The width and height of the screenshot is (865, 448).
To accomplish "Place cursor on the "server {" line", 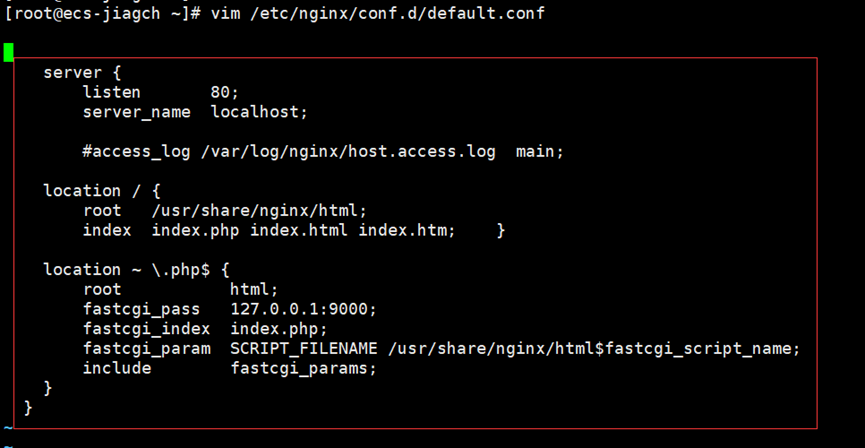I will pyautogui.click(x=82, y=73).
